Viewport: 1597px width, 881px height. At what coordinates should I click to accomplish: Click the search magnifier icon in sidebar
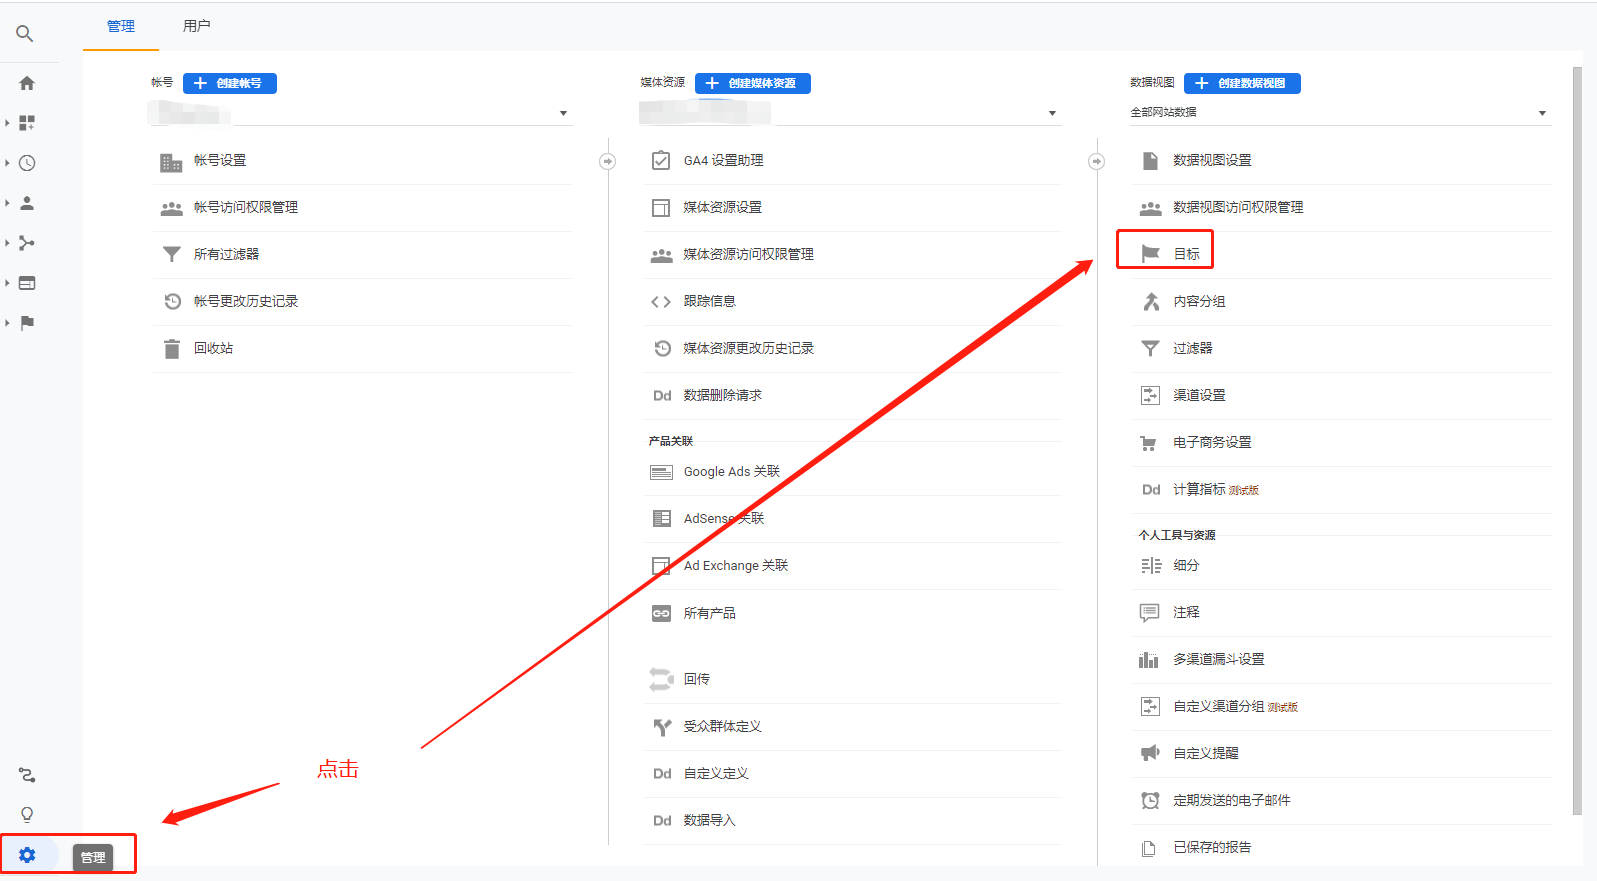[25, 34]
